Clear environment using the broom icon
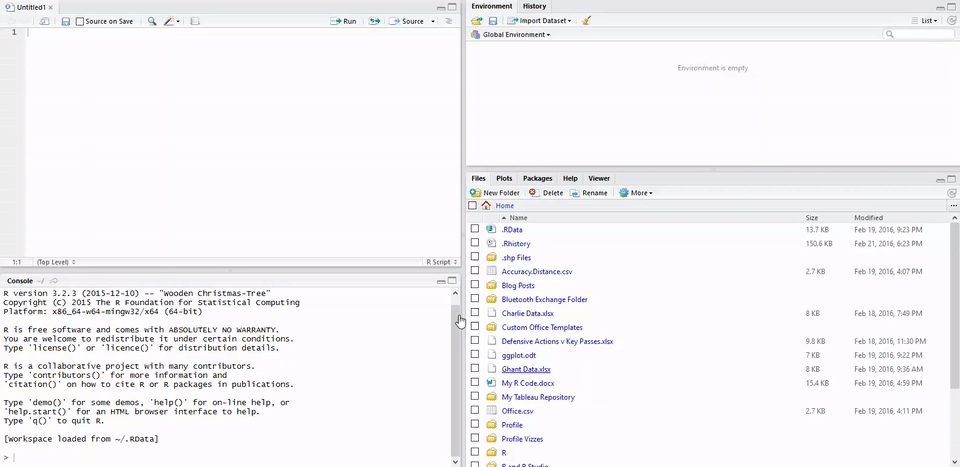 [587, 20]
